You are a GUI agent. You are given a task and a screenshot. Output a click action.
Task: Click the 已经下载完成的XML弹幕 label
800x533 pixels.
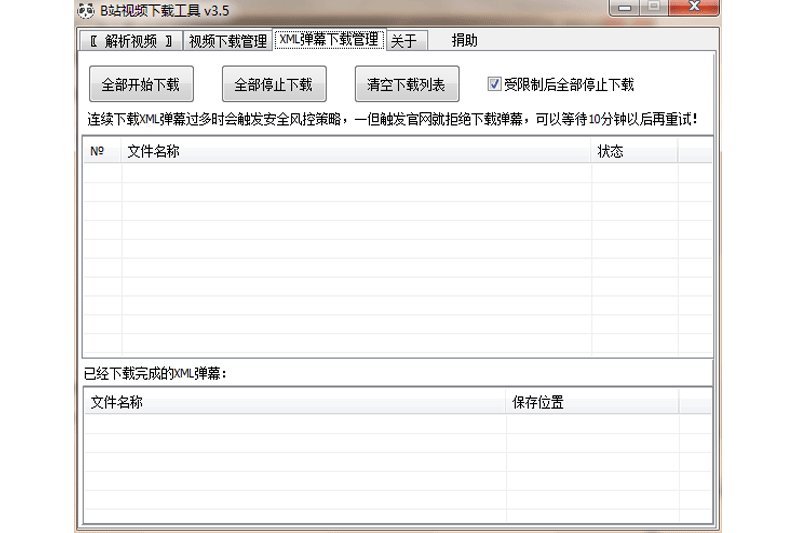coord(155,374)
